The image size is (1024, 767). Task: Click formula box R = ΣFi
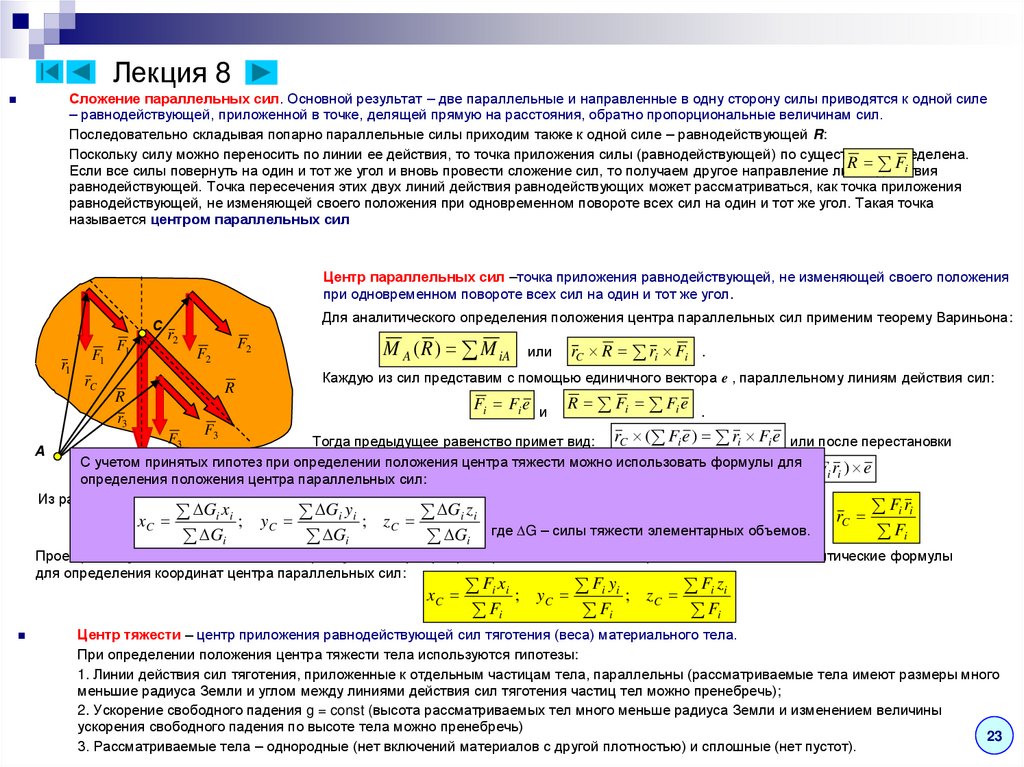878,163
